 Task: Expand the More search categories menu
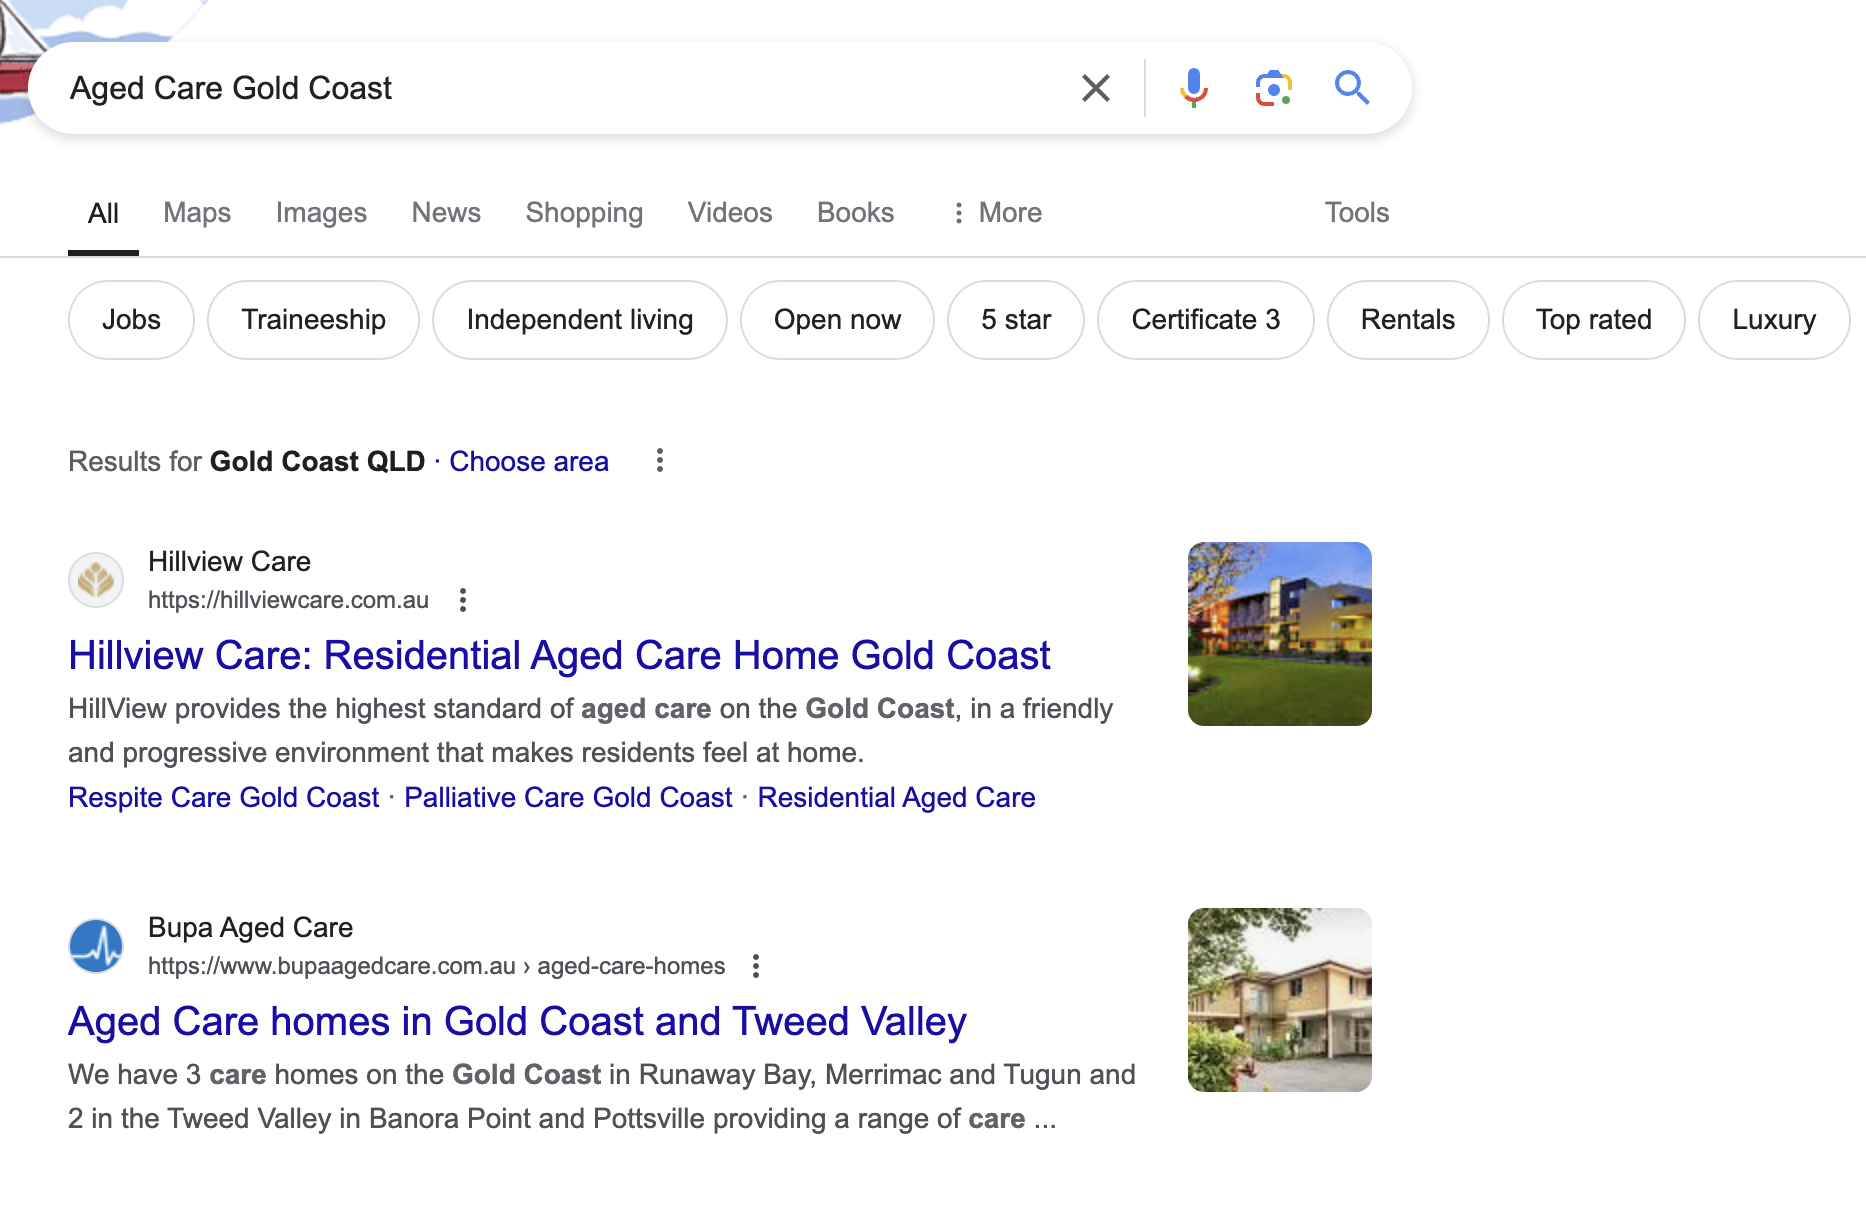996,213
